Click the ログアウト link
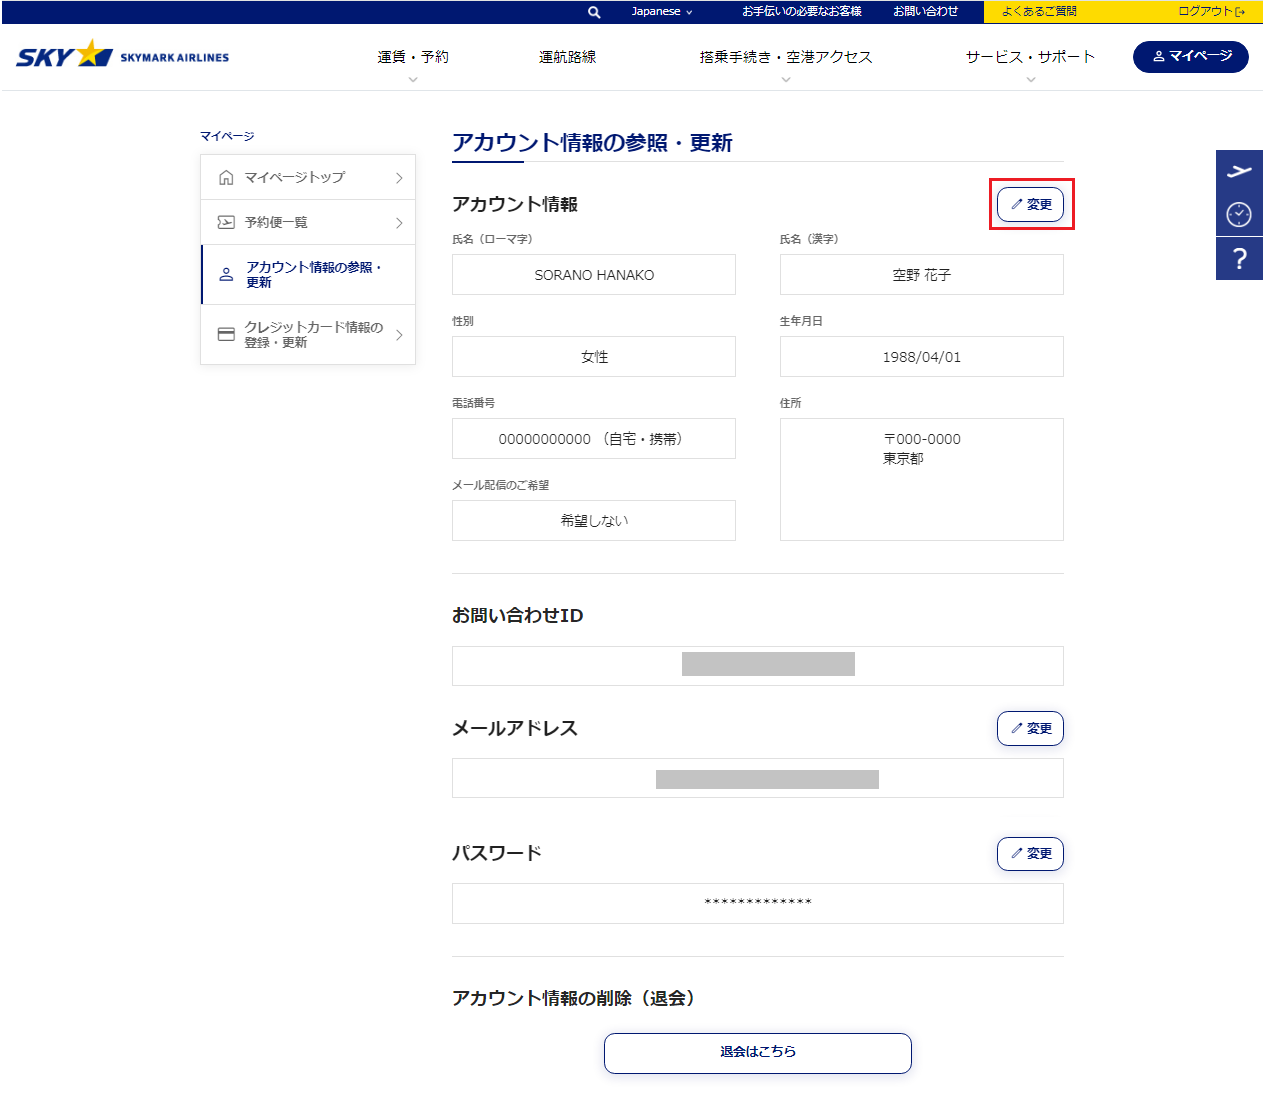 click(1210, 12)
